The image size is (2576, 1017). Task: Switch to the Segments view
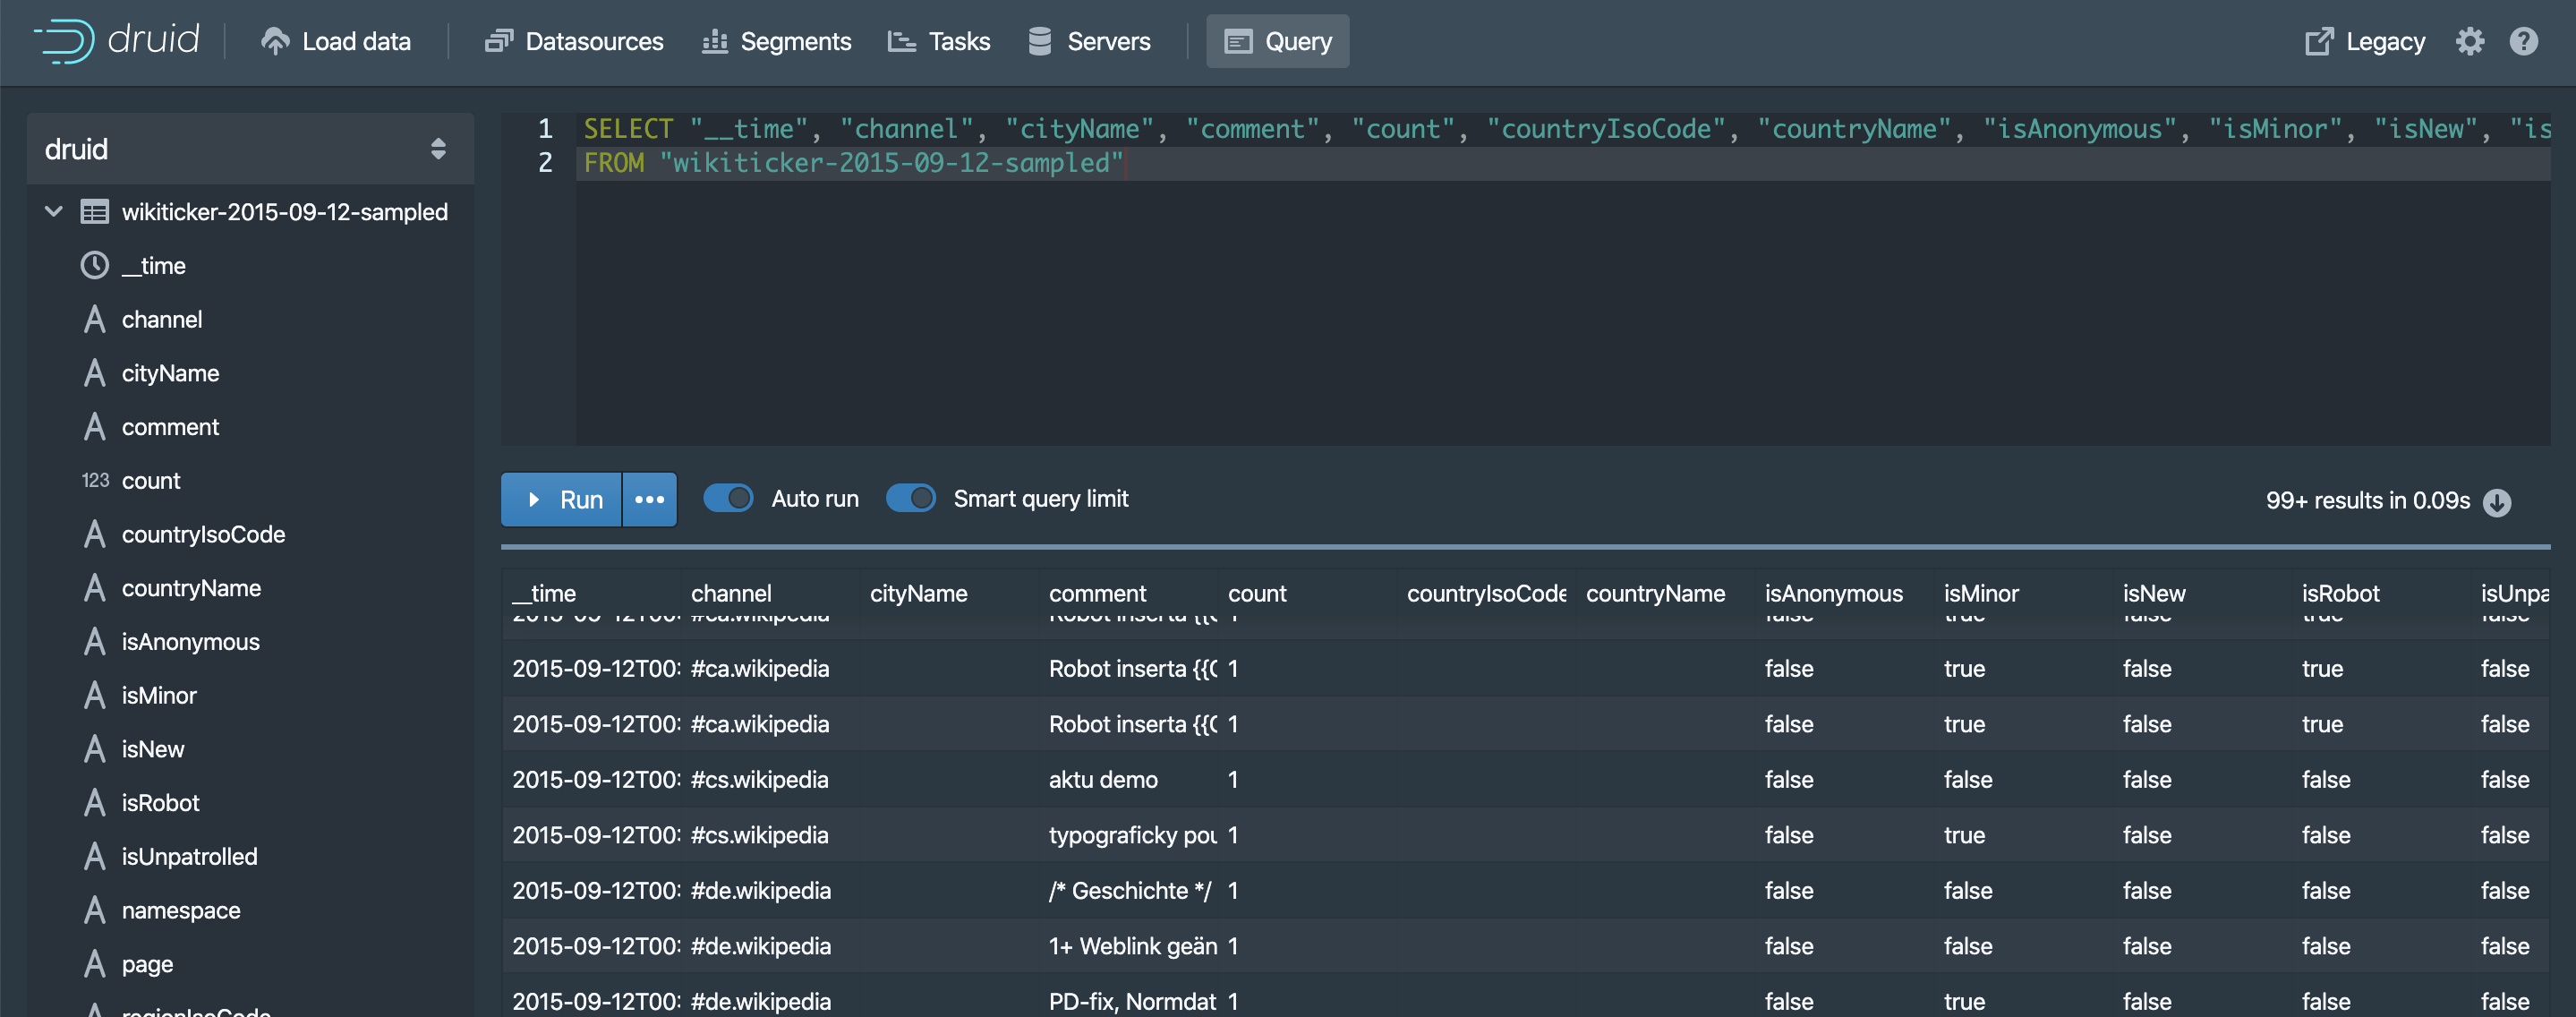tap(776, 41)
